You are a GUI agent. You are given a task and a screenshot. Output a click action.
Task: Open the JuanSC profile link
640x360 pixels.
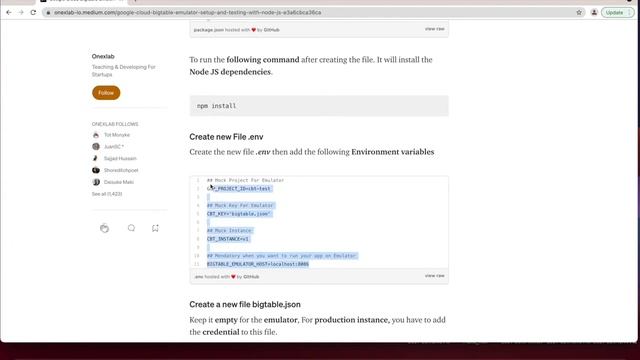(114, 147)
